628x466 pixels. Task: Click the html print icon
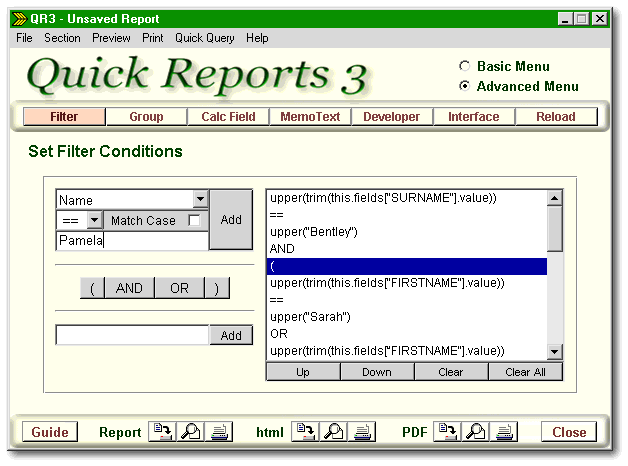point(362,432)
